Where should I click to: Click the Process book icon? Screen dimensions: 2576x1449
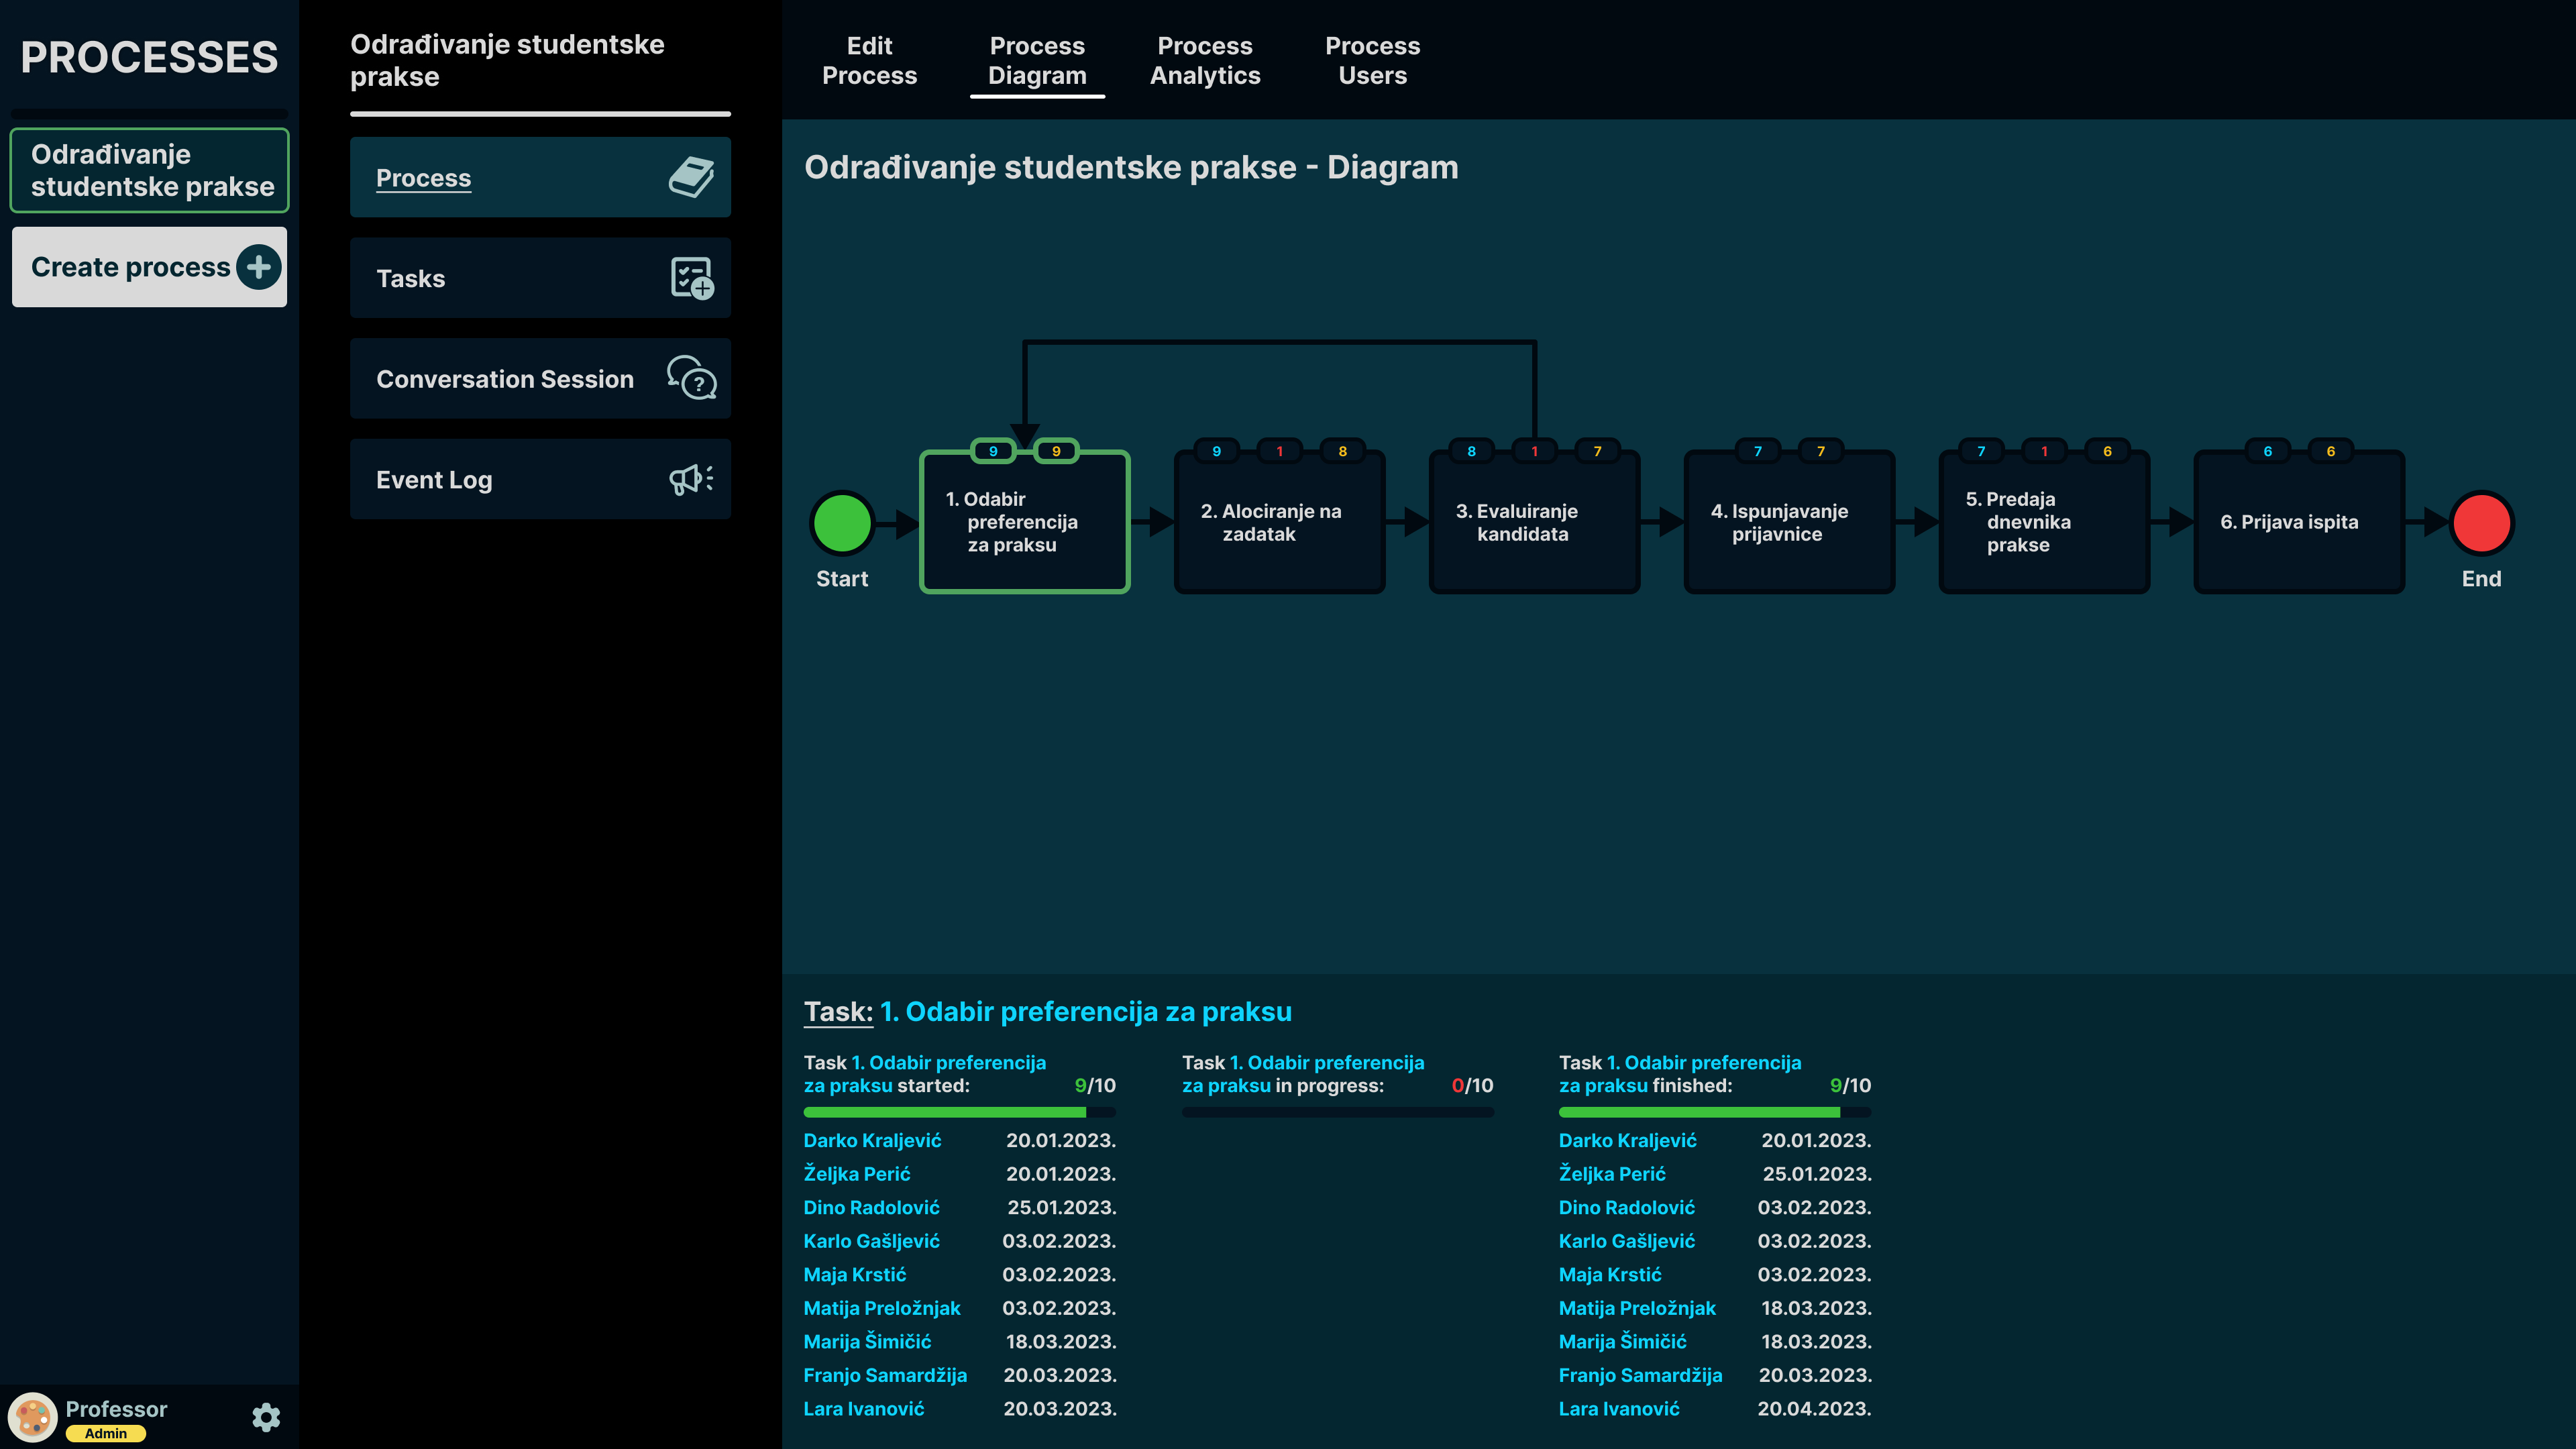(x=691, y=177)
